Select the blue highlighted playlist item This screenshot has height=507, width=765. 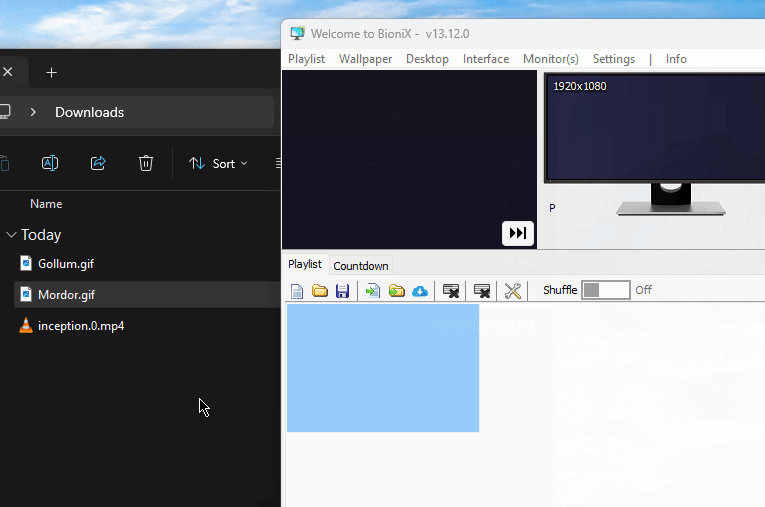(x=383, y=368)
